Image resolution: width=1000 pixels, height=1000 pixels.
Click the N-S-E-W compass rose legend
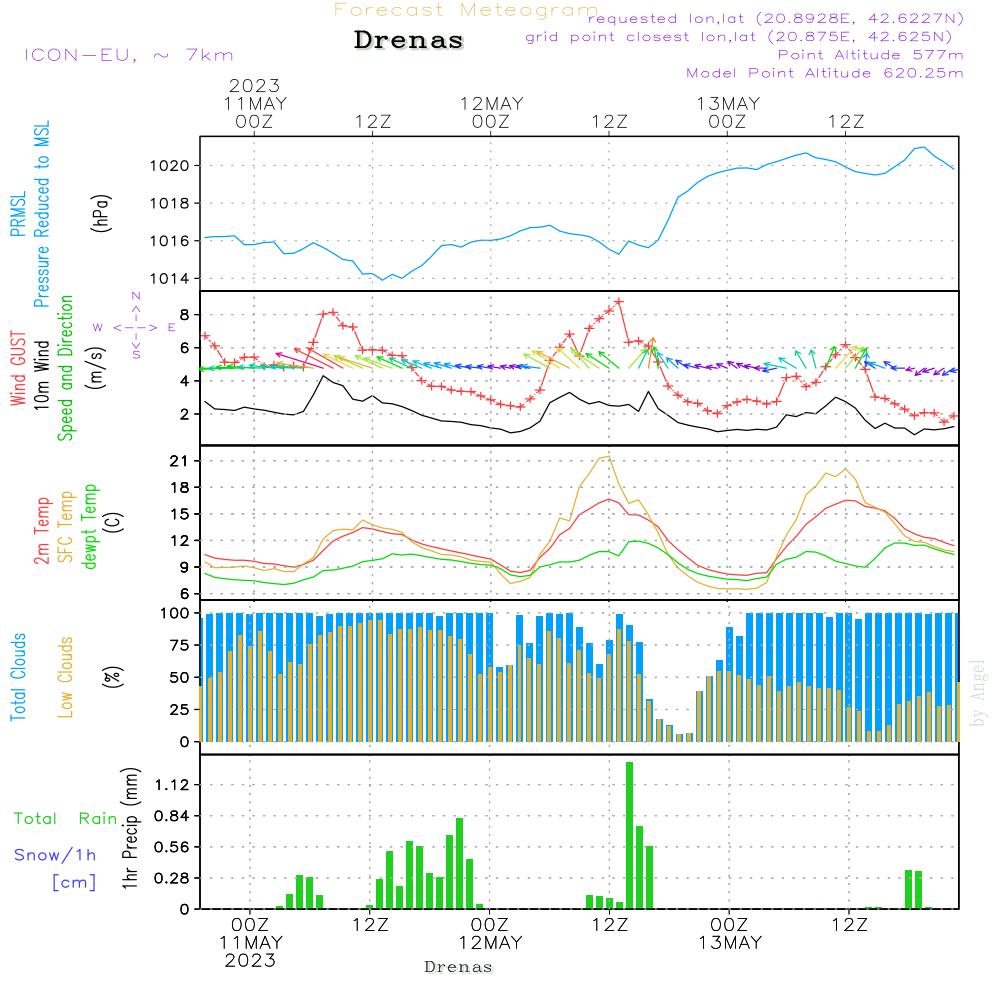click(x=136, y=326)
